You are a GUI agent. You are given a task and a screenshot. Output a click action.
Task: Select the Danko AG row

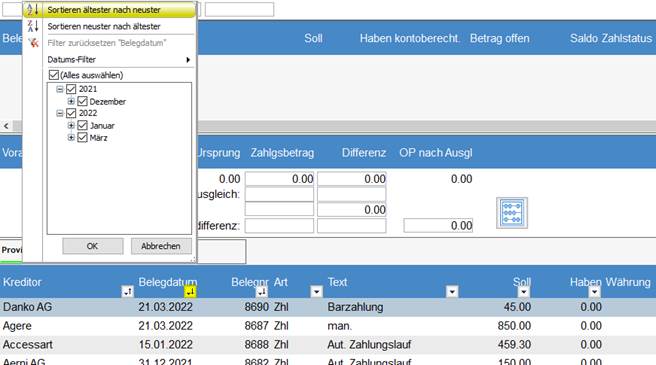(328, 307)
